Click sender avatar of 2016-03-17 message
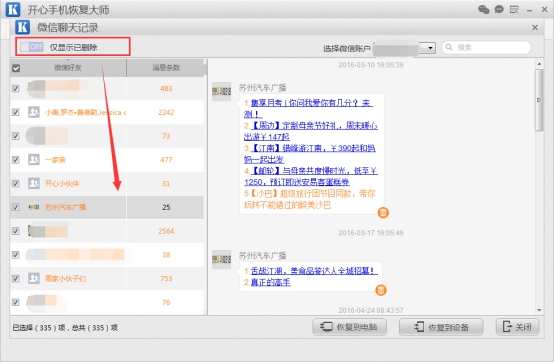The width and height of the screenshot is (554, 362). 222,260
